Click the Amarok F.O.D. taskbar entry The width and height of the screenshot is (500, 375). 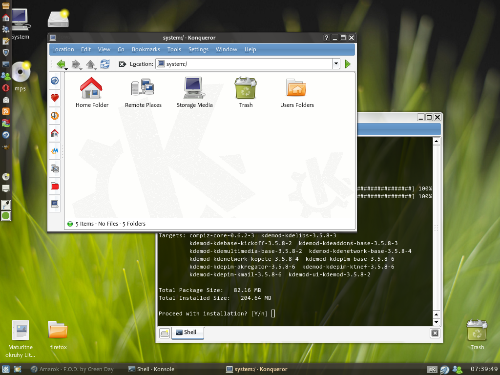tap(72, 369)
